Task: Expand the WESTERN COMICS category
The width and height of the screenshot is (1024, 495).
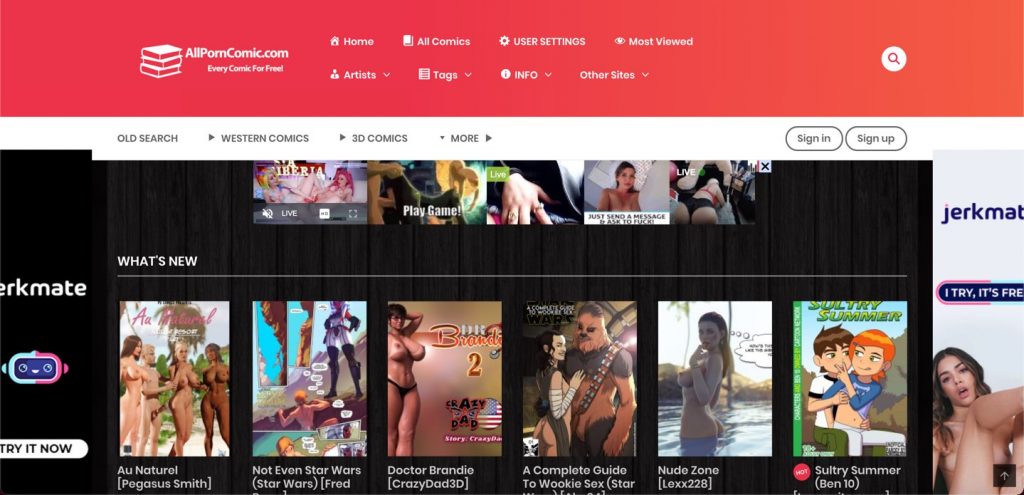Action: tap(259, 138)
